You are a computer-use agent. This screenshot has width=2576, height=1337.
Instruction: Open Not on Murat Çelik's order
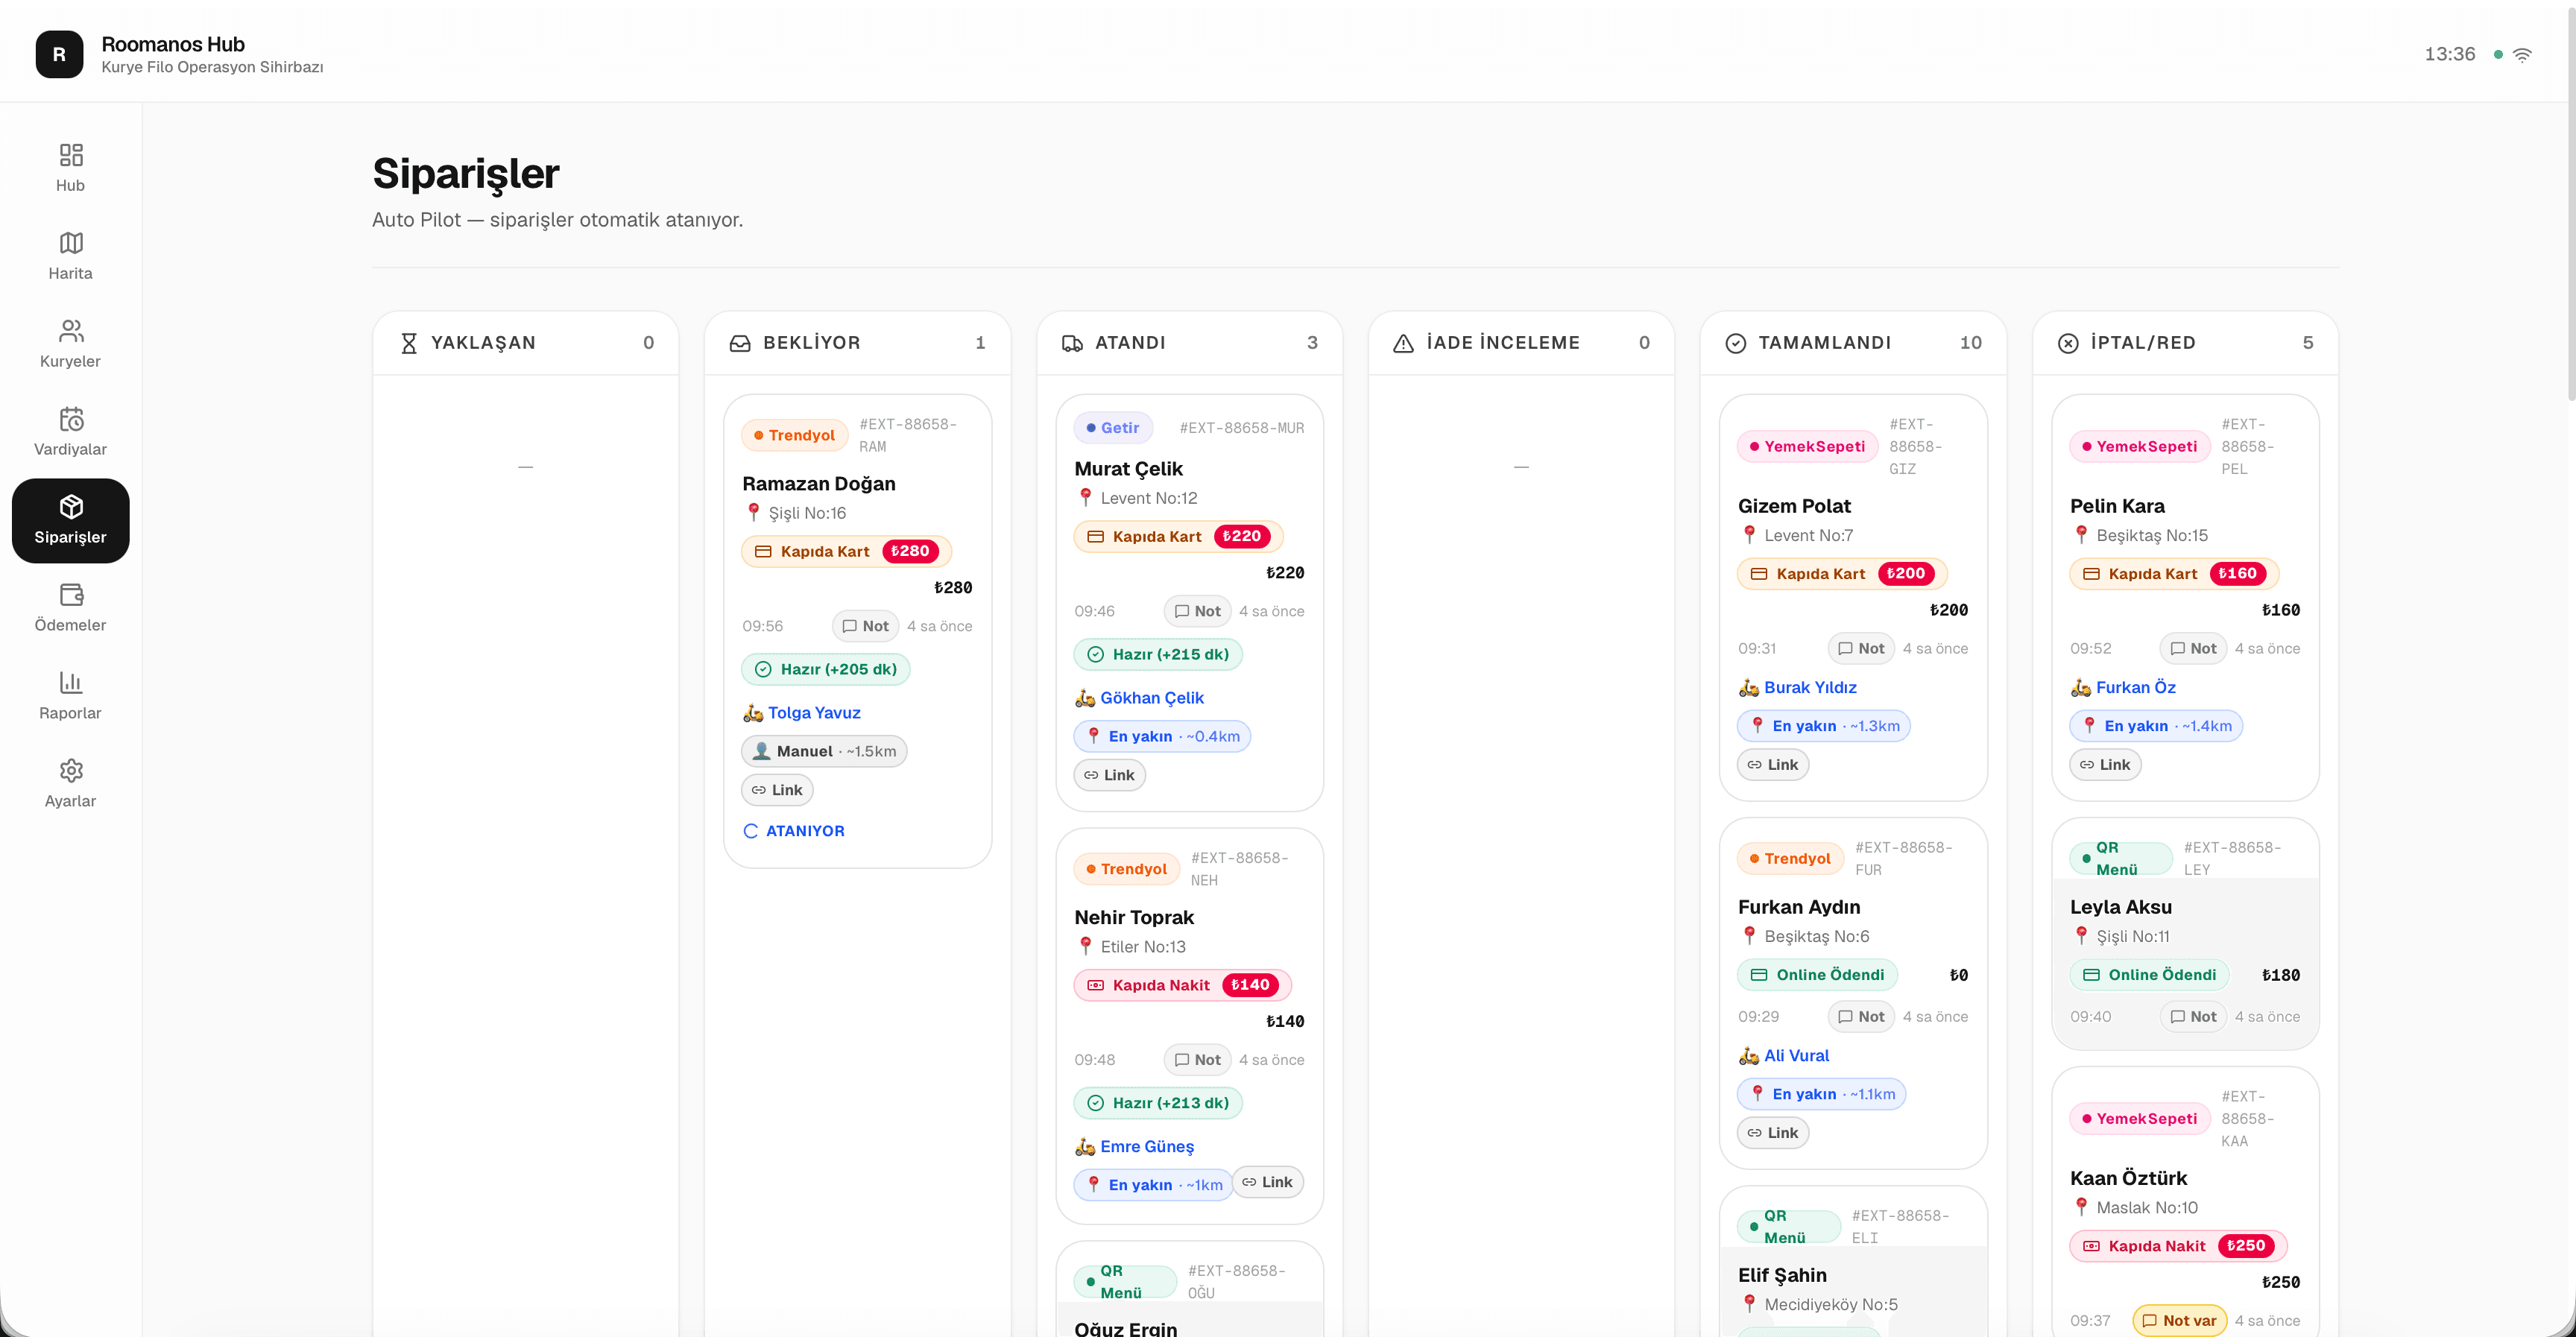(x=1197, y=611)
